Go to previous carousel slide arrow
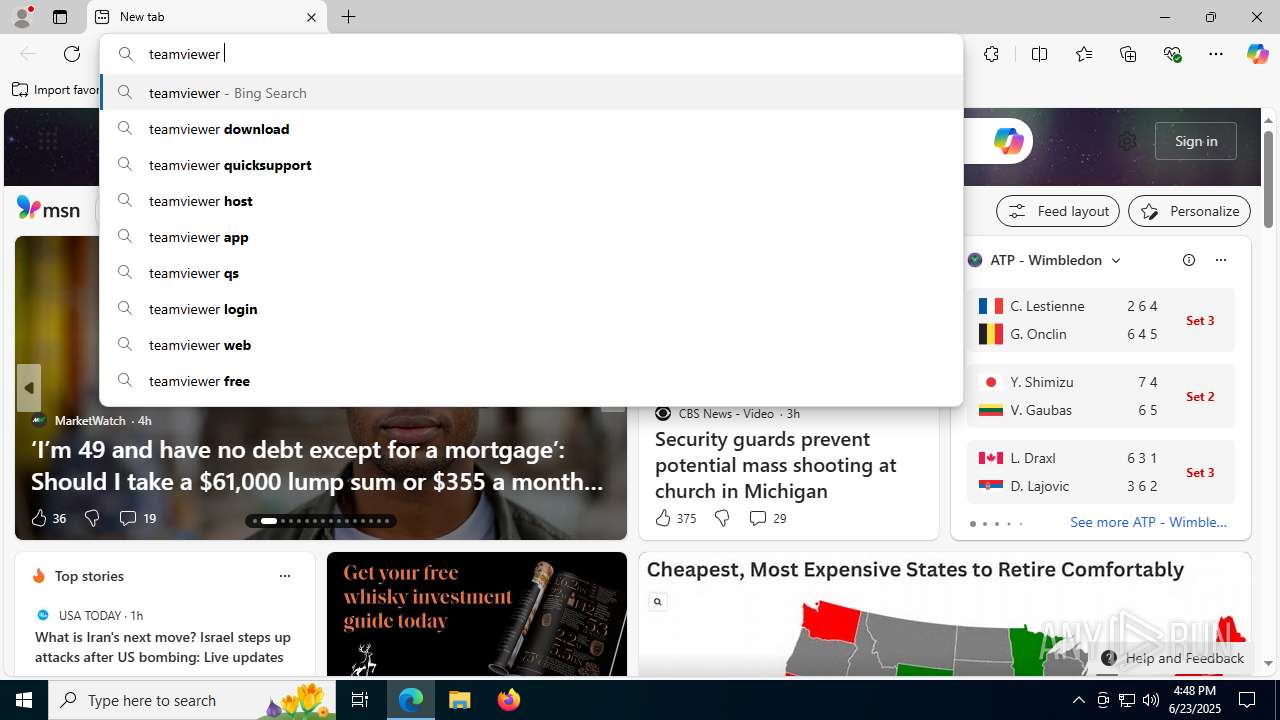1280x720 pixels. point(29,388)
